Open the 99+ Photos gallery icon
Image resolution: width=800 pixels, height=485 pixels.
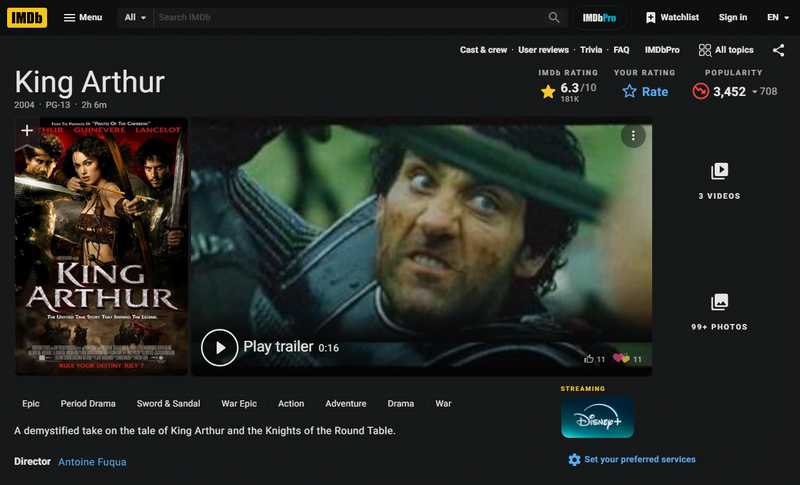tap(719, 302)
